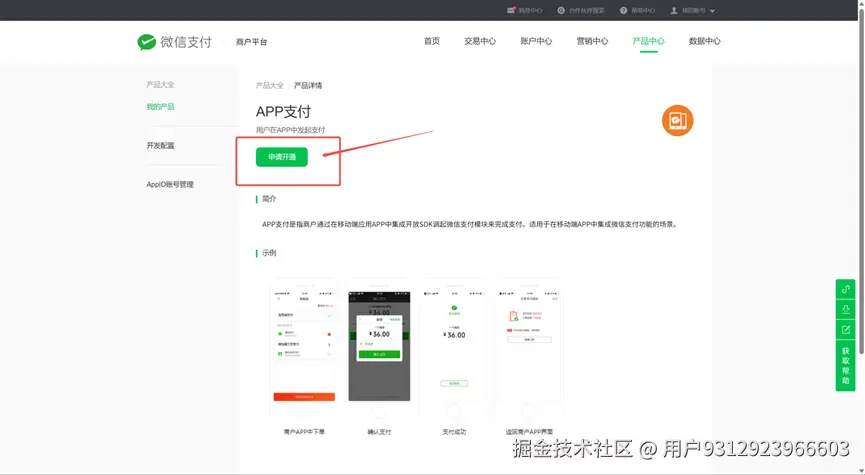
Task: Open AppID账号管理 in the sidebar
Action: point(170,184)
